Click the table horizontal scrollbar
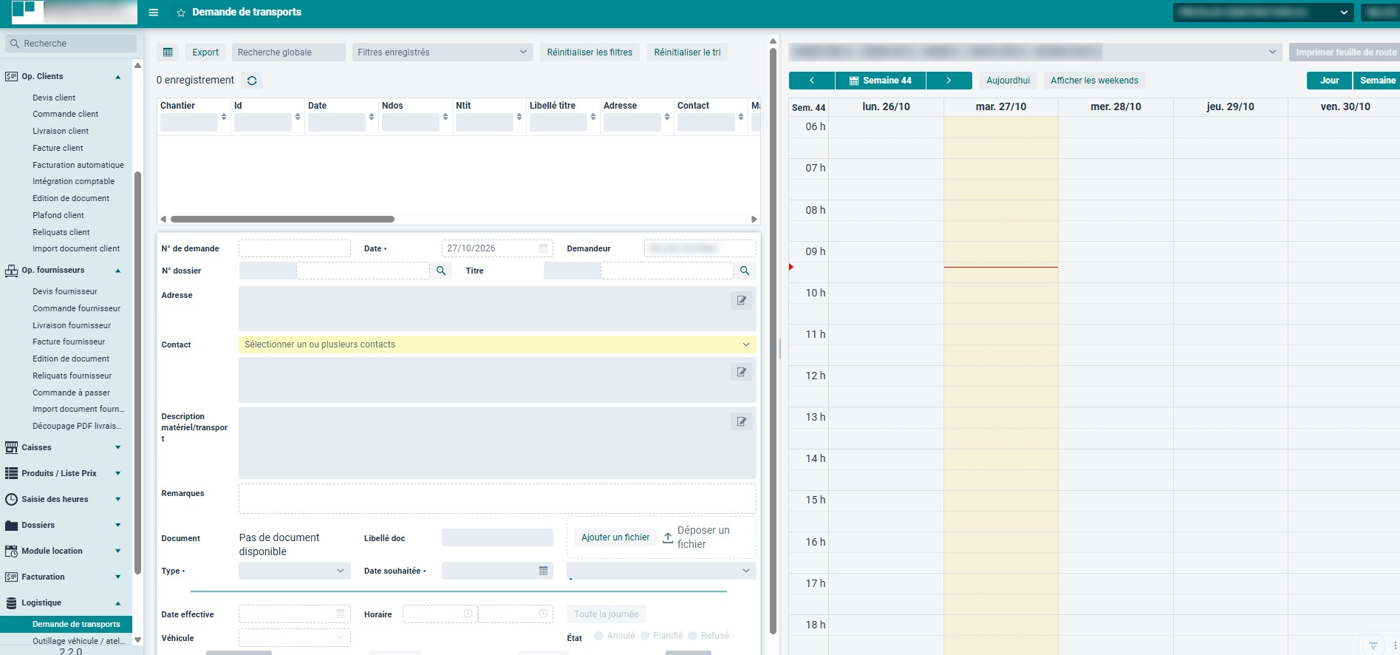 click(282, 219)
